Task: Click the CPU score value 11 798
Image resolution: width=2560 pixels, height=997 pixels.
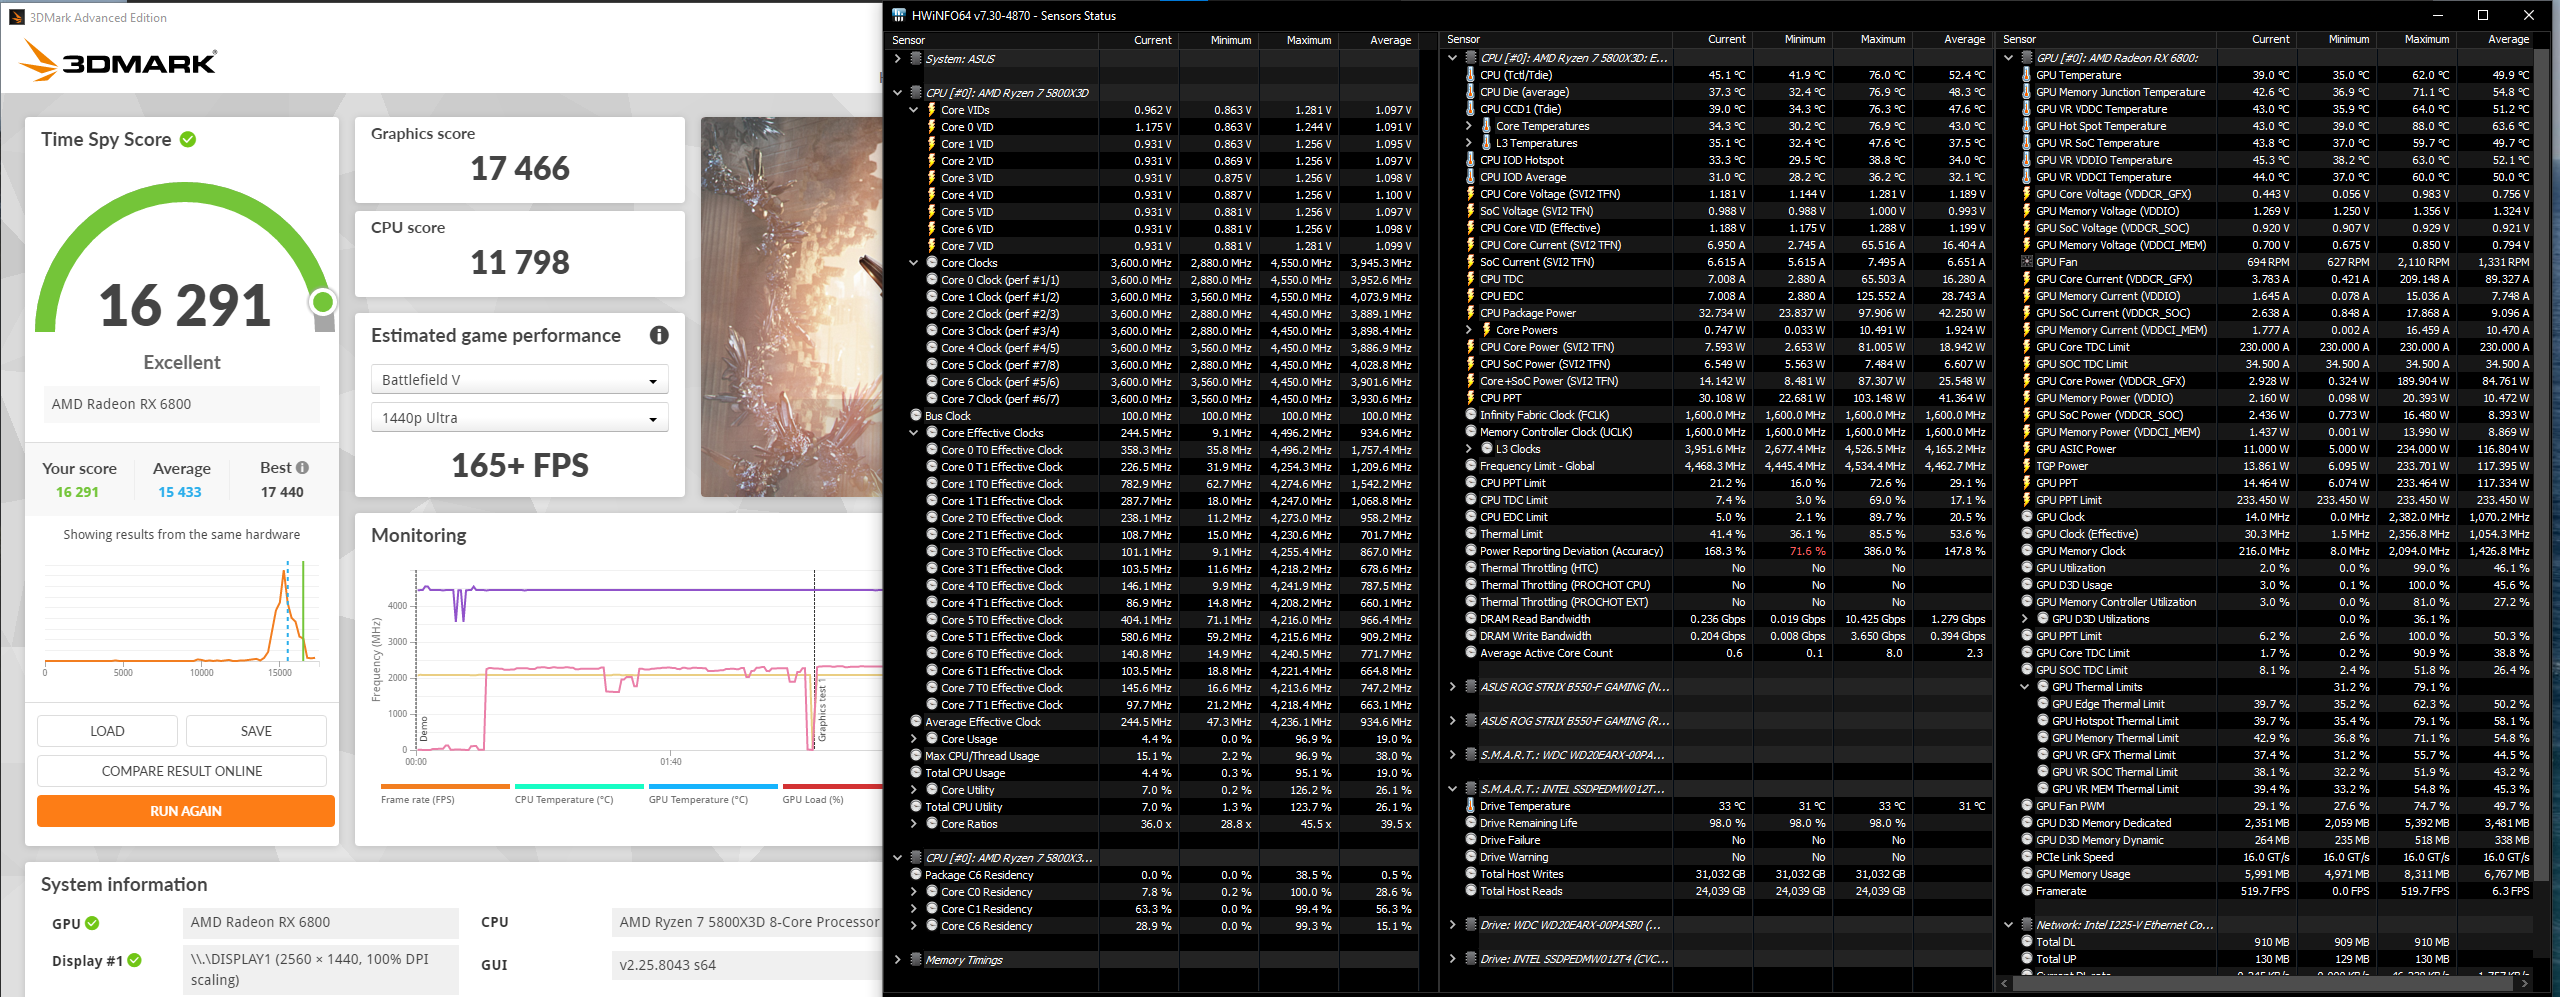Action: click(x=520, y=262)
